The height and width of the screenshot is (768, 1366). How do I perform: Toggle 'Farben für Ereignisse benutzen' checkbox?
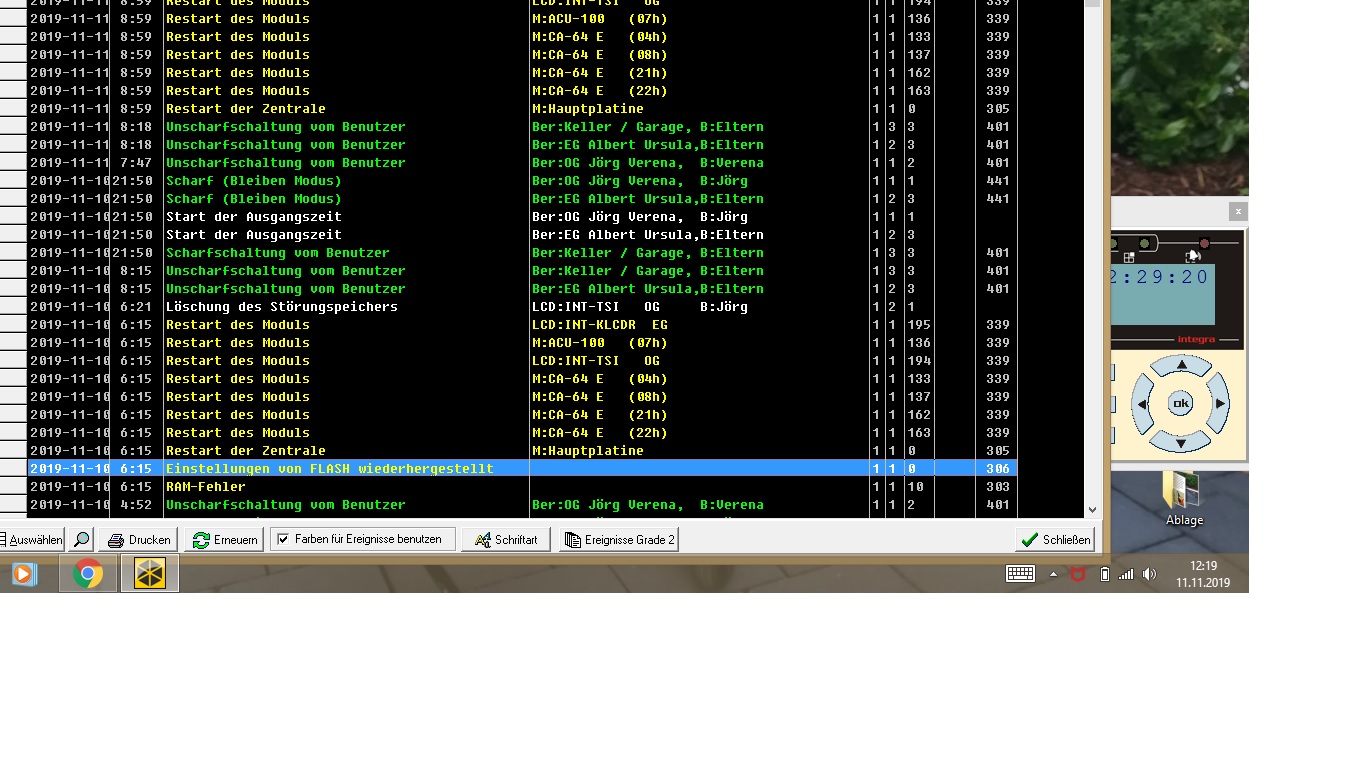click(284, 539)
